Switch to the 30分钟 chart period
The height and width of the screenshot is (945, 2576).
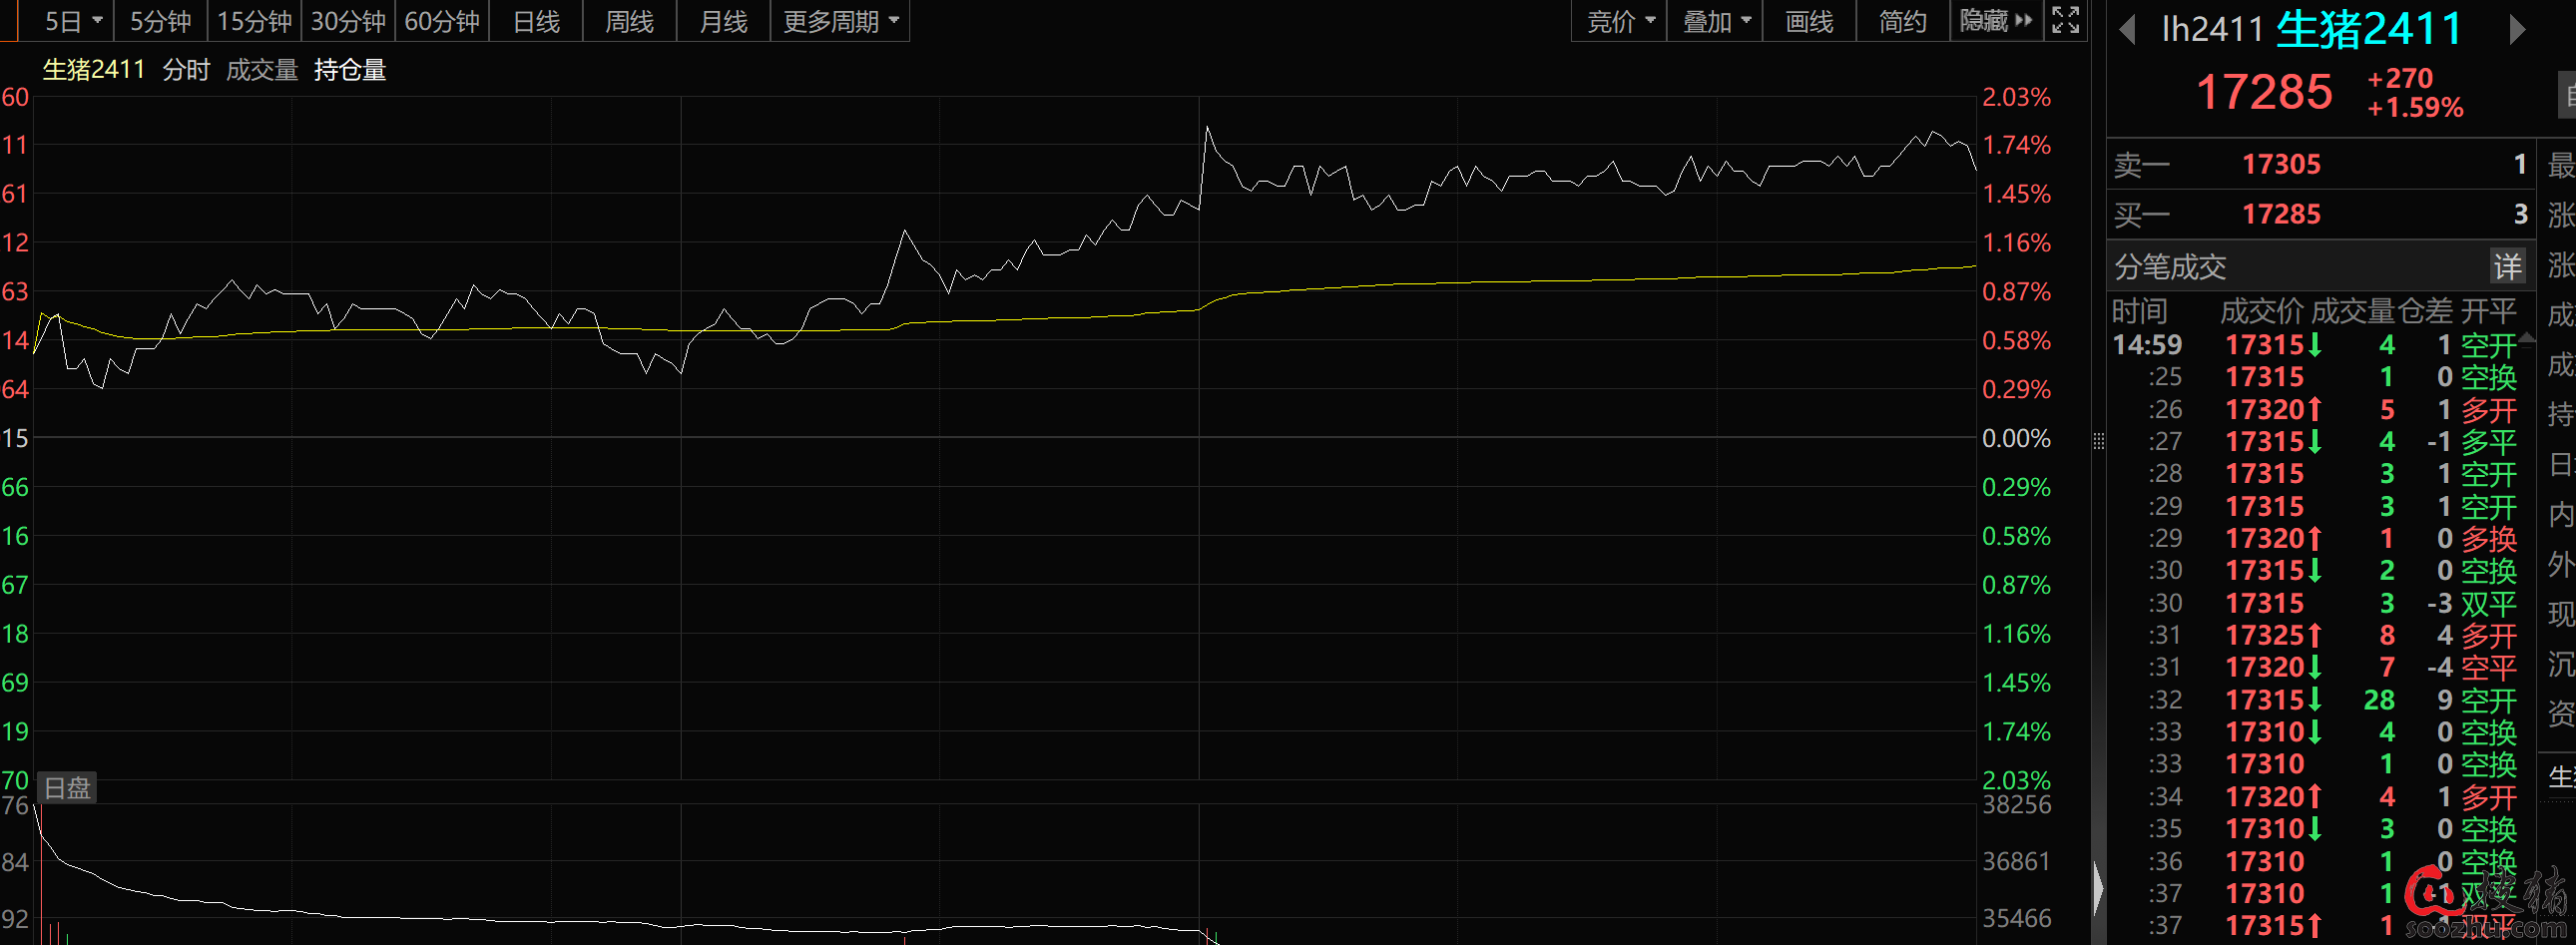(348, 21)
